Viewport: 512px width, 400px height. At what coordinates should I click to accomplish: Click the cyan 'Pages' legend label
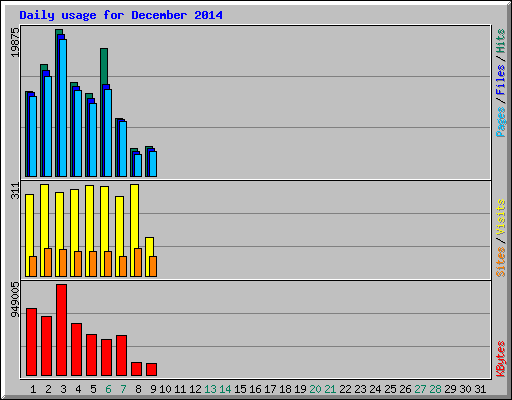500,122
